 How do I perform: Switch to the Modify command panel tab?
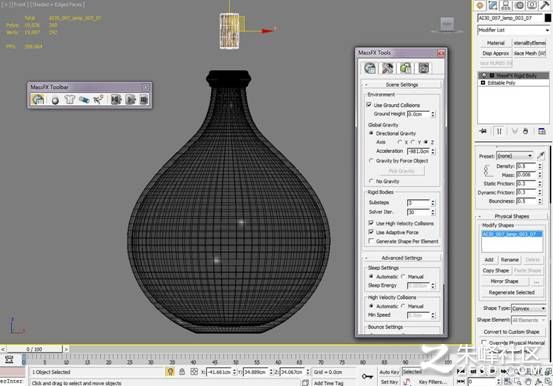(493, 5)
